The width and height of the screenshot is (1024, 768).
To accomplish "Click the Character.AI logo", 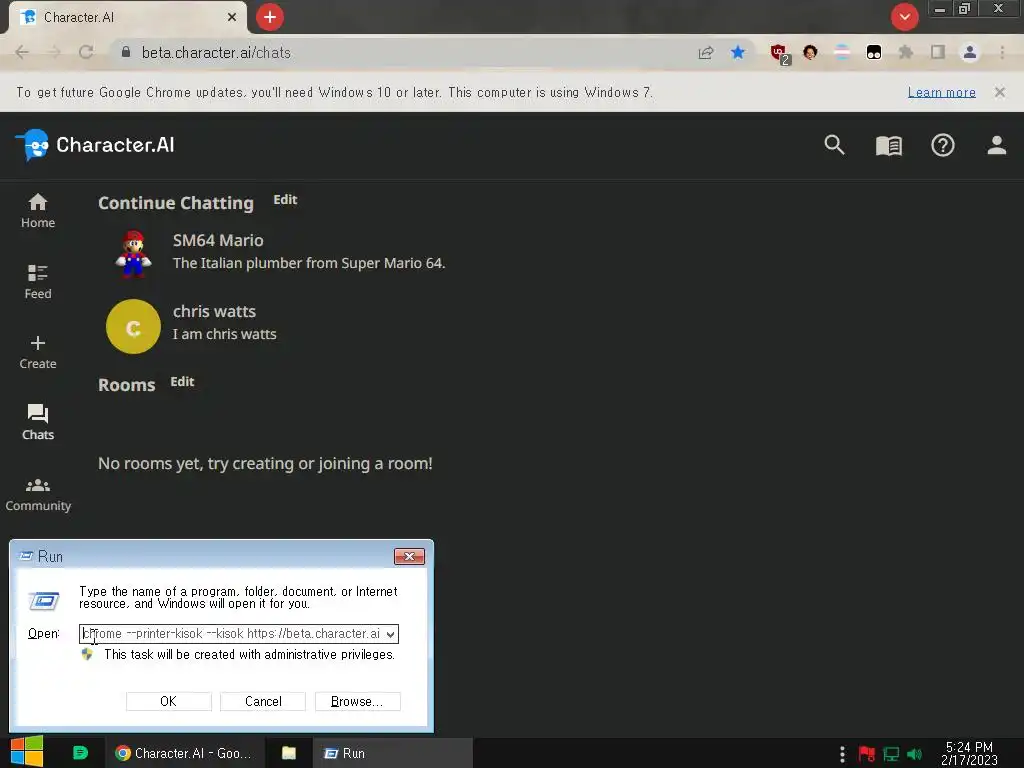I will [x=95, y=144].
